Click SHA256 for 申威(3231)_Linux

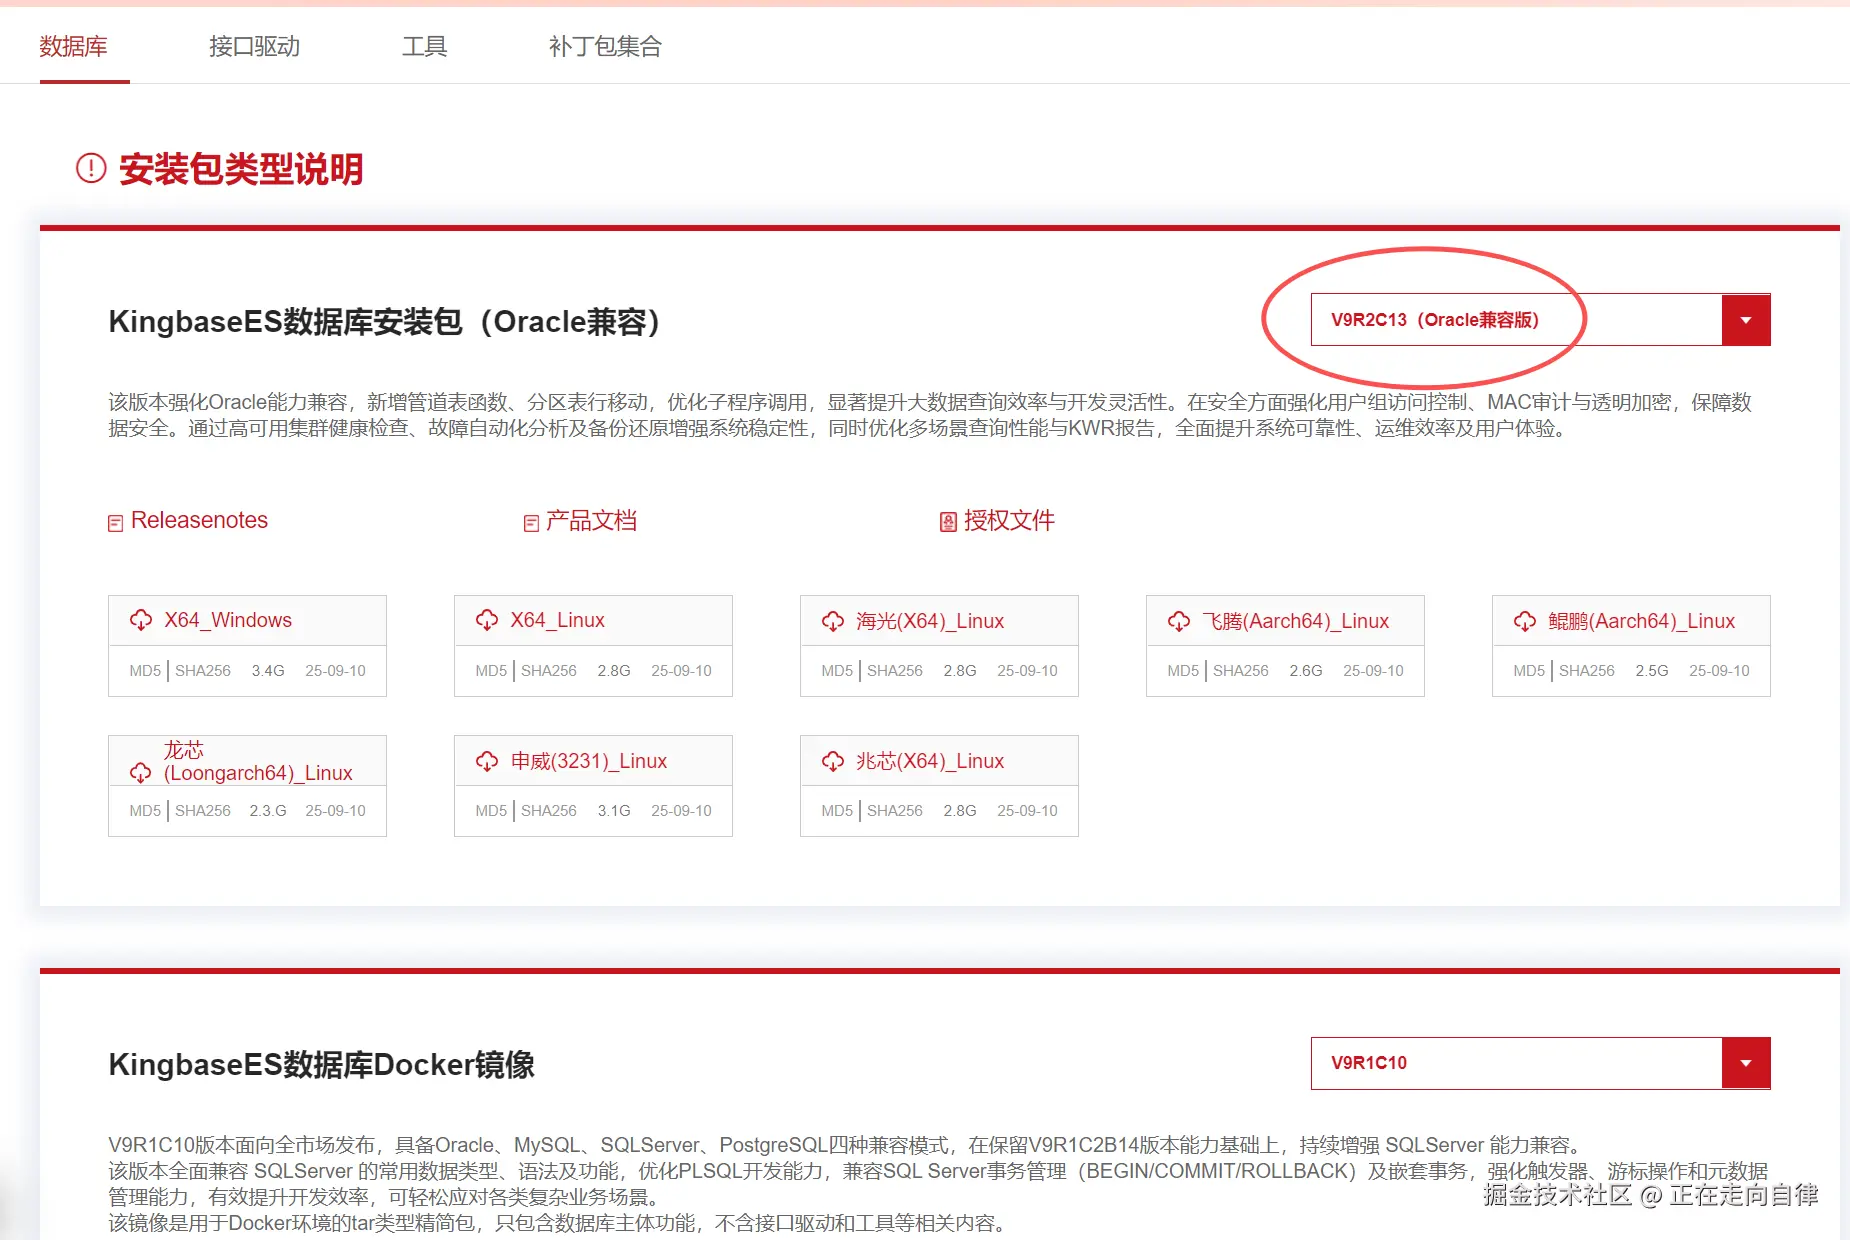point(549,811)
